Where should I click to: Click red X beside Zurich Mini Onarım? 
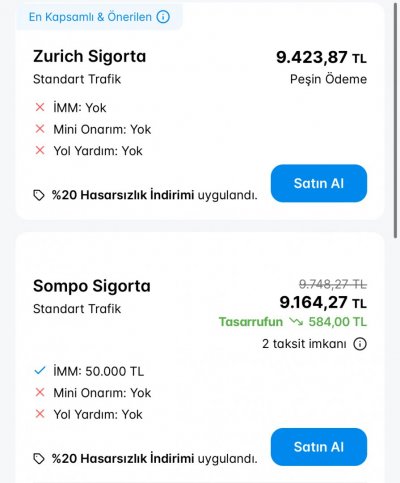[40, 129]
